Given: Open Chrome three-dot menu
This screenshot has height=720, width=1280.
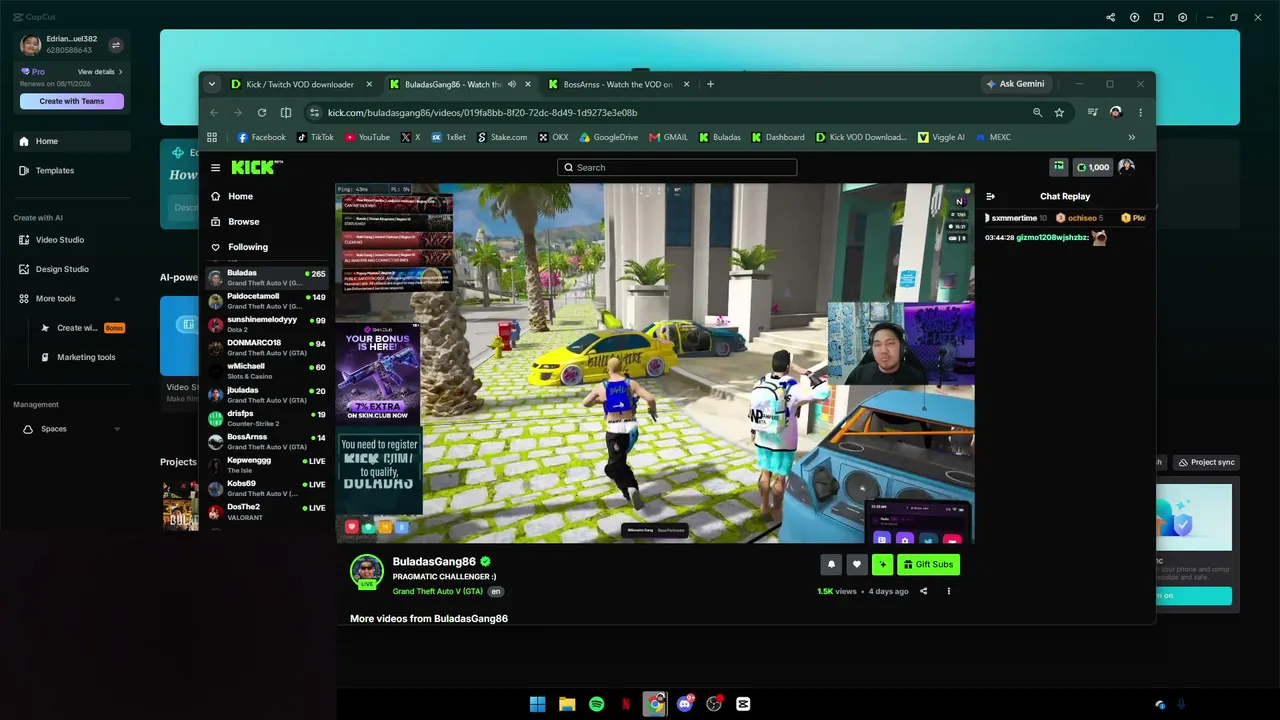Looking at the screenshot, I should point(1140,113).
